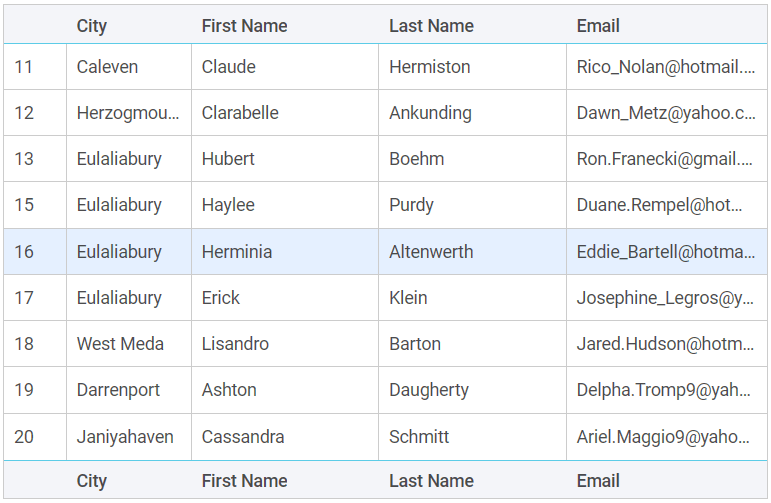The width and height of the screenshot is (771, 503).
Task: Click row number 17
Action: click(24, 298)
